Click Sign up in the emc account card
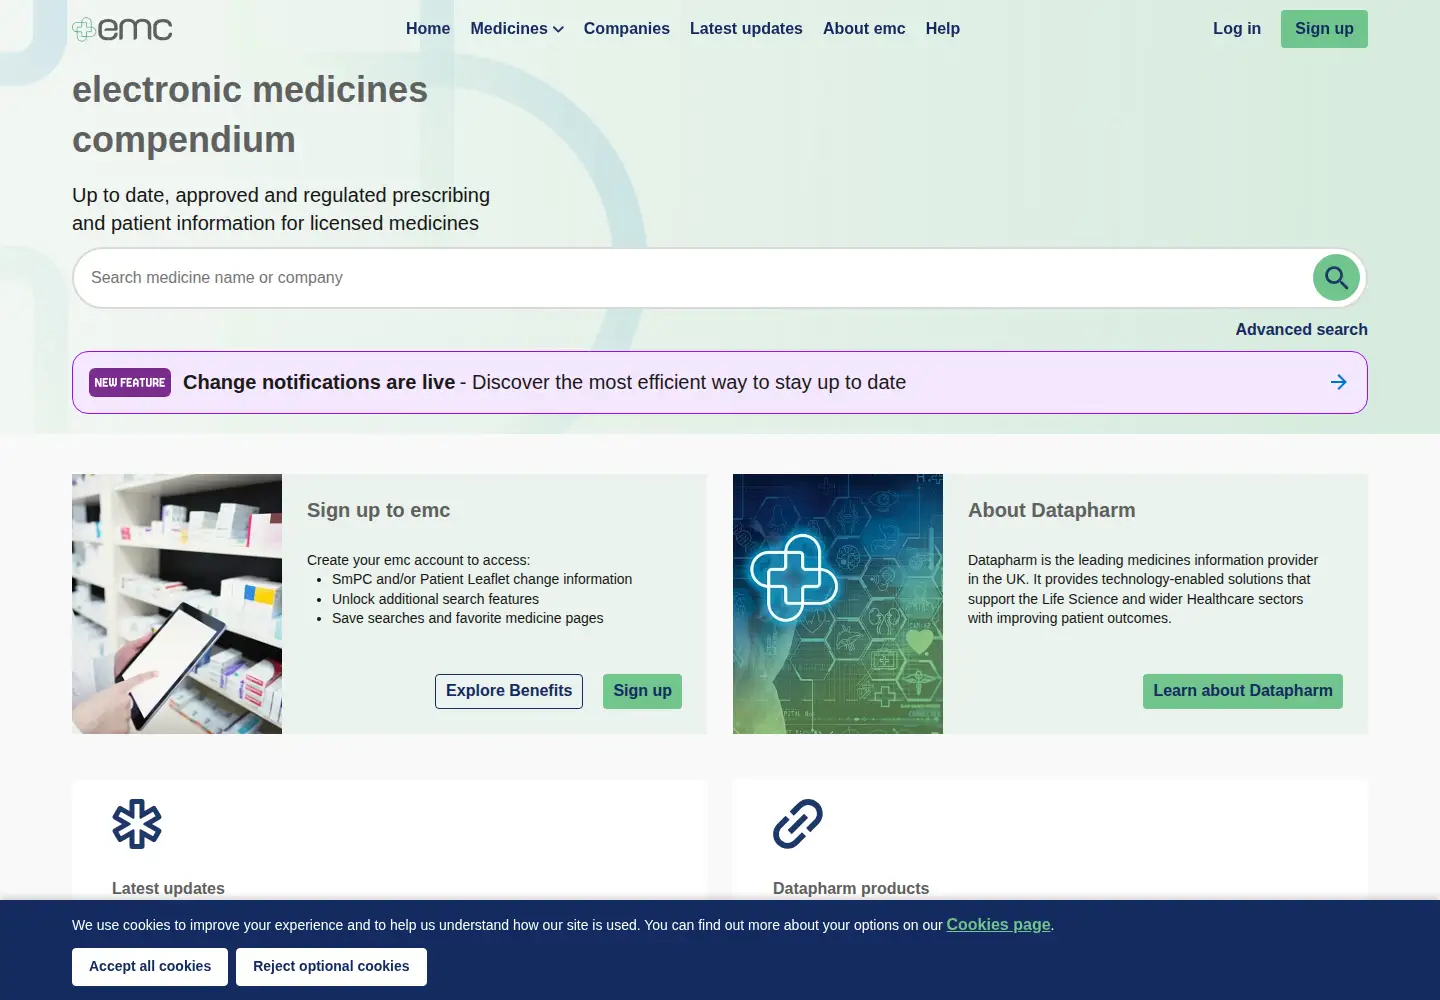Viewport: 1440px width, 1000px height. coord(642,691)
